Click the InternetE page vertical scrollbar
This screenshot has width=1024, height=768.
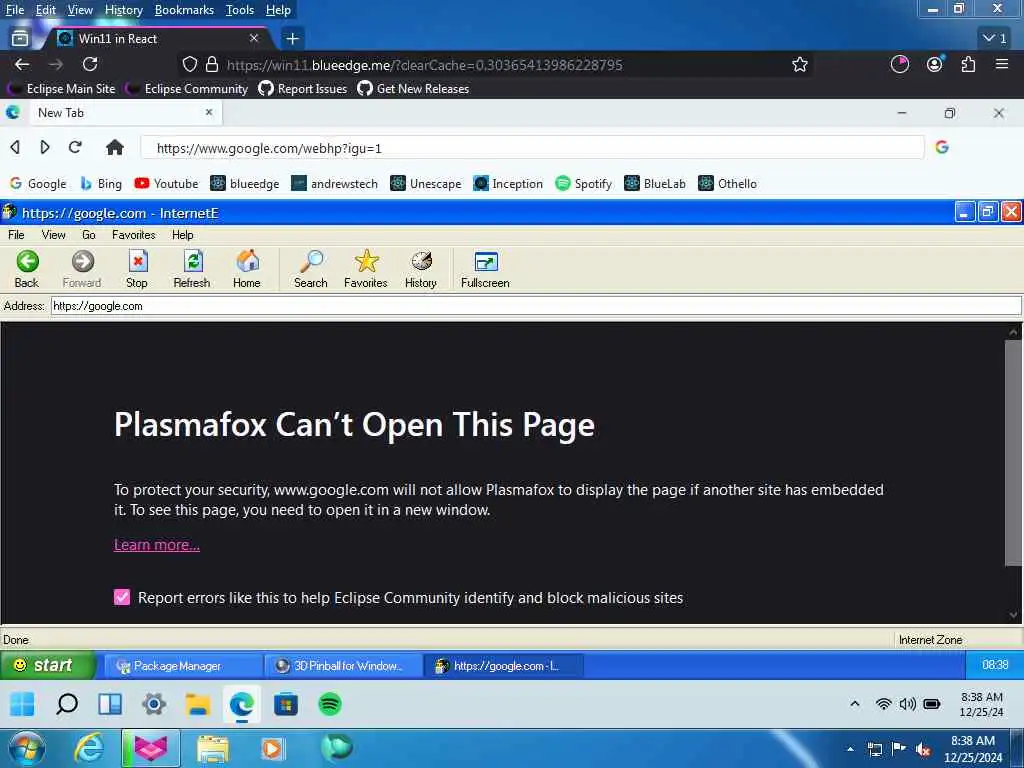point(1013,452)
